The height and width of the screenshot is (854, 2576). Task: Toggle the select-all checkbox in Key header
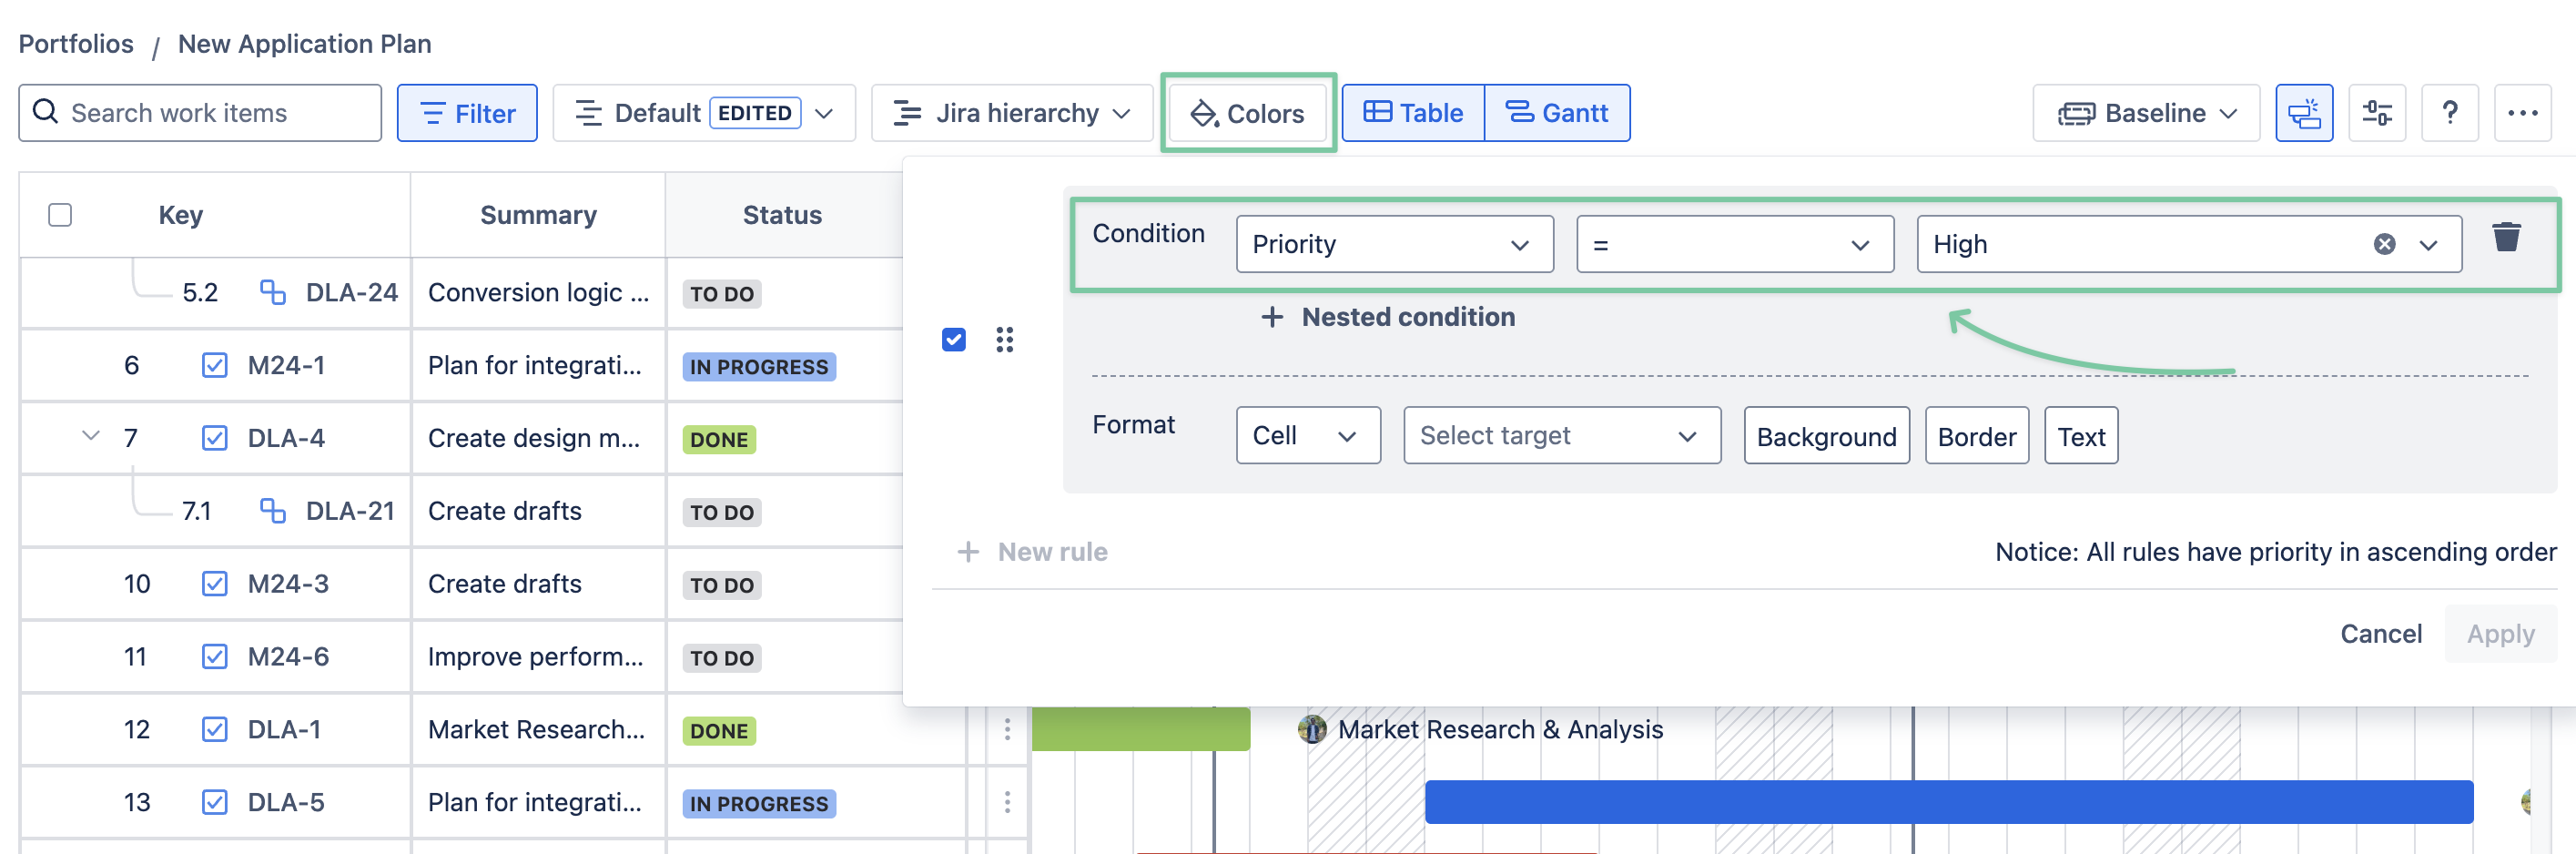(x=60, y=215)
